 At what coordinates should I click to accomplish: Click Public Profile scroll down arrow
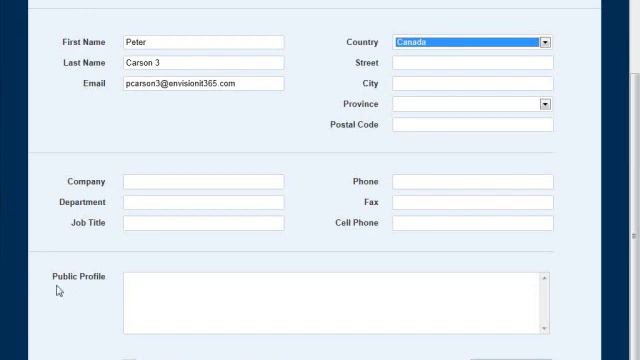pos(544,329)
